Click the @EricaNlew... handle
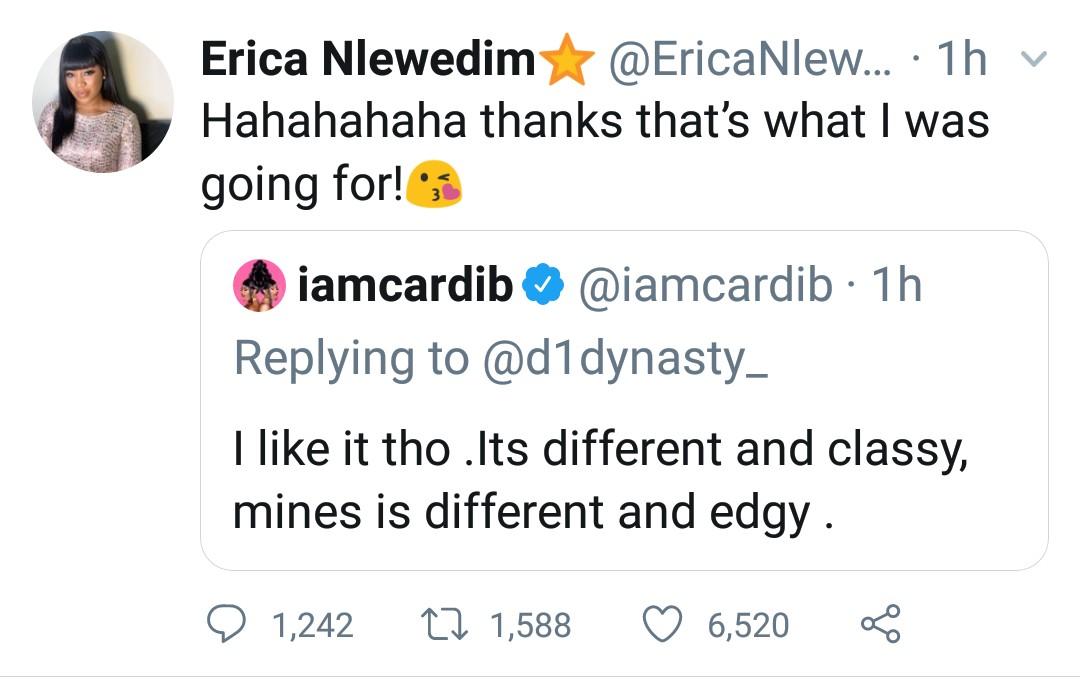Screen dimensions: 1080x685 pos(742,62)
